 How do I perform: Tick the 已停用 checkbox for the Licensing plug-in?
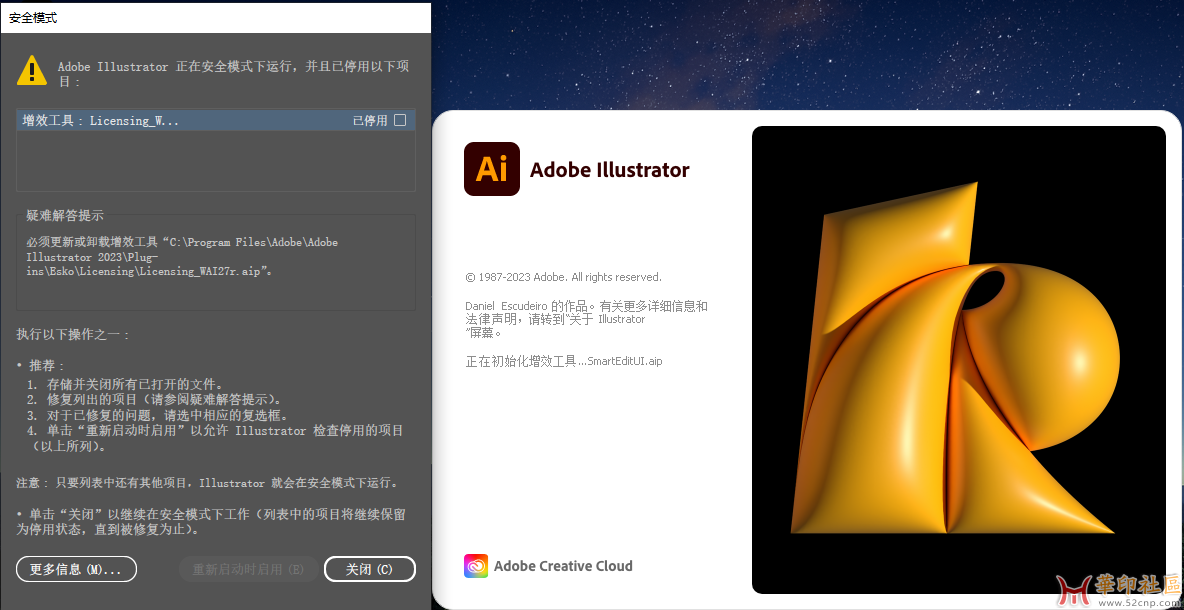400,120
